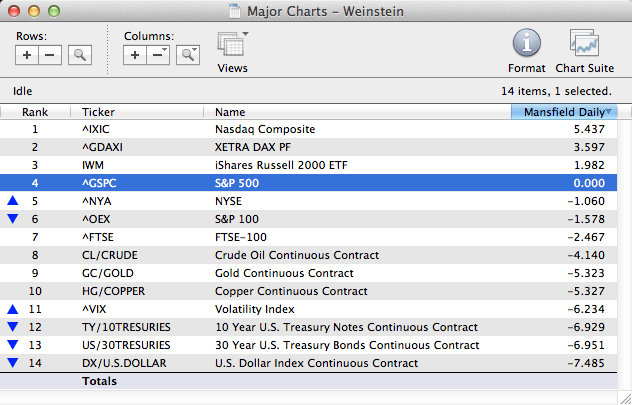Open the remove column dropdown button
This screenshot has height=405, width=632.
[x=158, y=54]
